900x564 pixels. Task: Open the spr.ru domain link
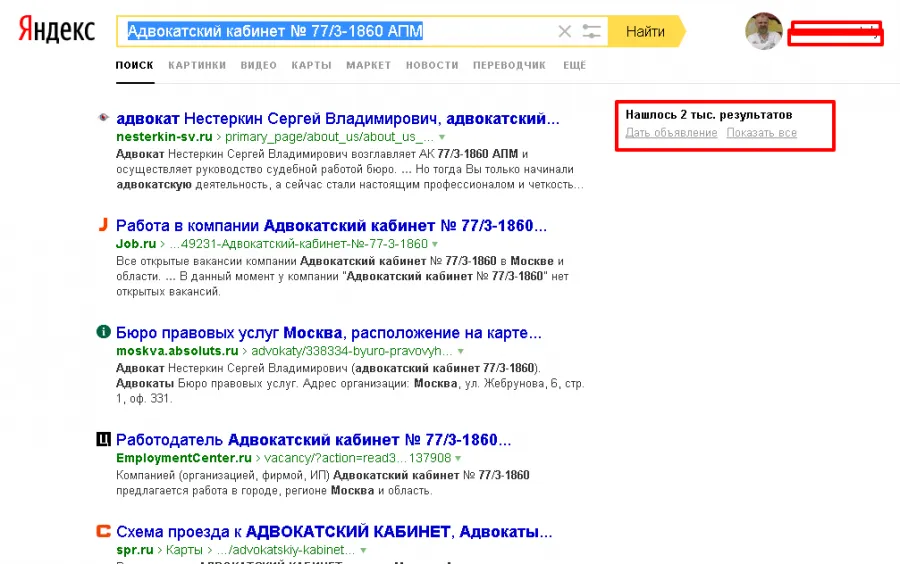tap(135, 550)
